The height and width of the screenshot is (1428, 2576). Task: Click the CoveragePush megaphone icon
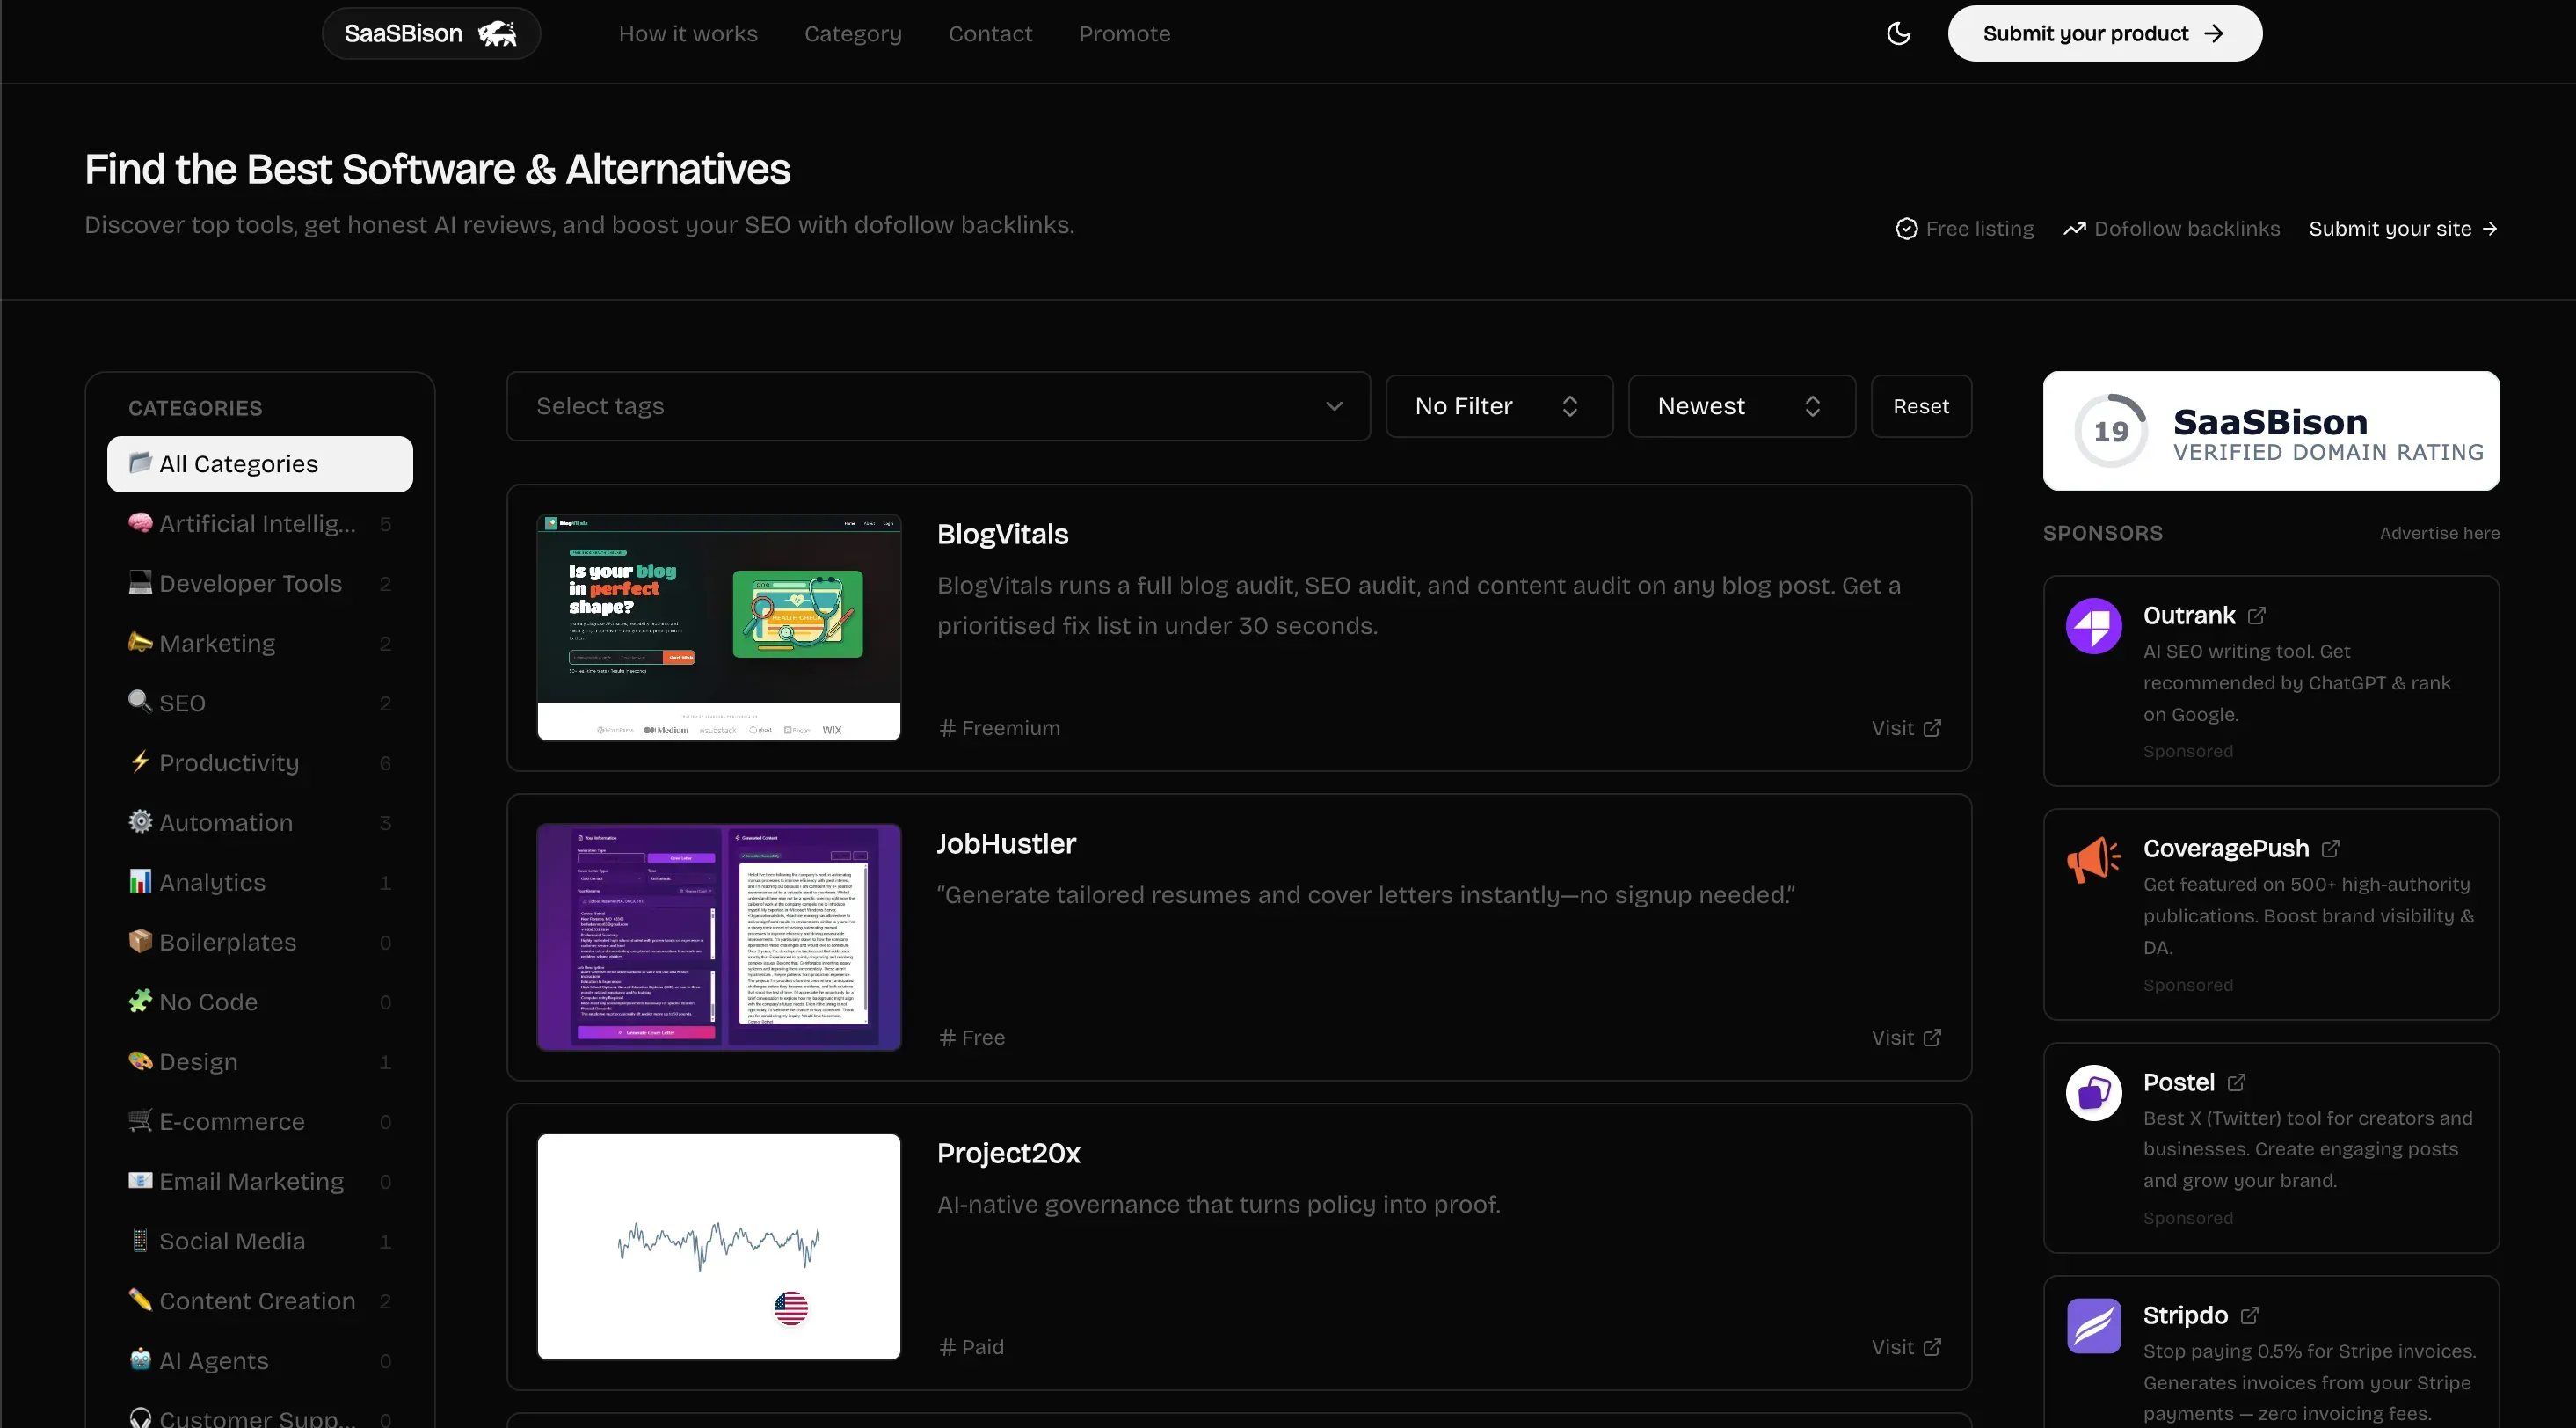pos(2093,859)
